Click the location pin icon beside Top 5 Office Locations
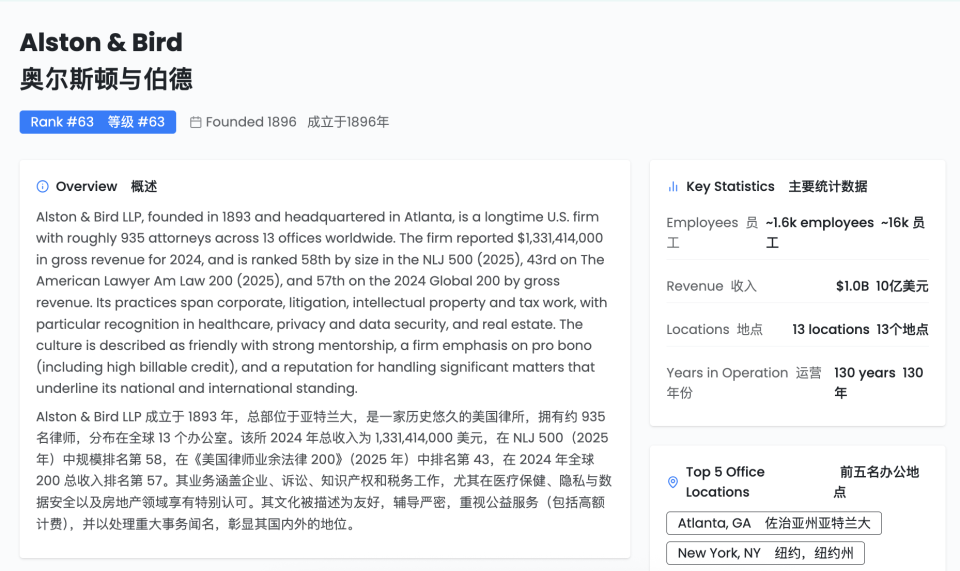 (672, 482)
